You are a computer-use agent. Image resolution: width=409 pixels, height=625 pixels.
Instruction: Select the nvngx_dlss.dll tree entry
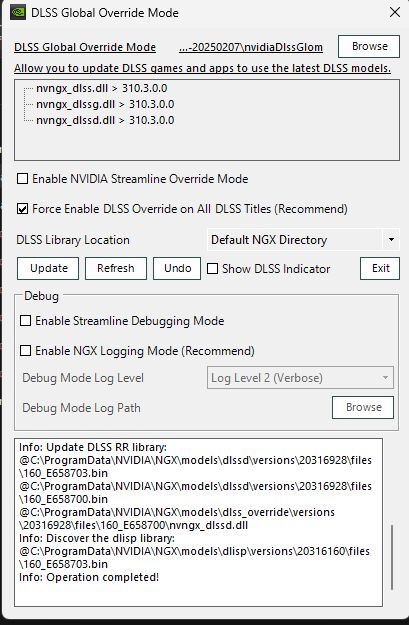(x=101, y=88)
